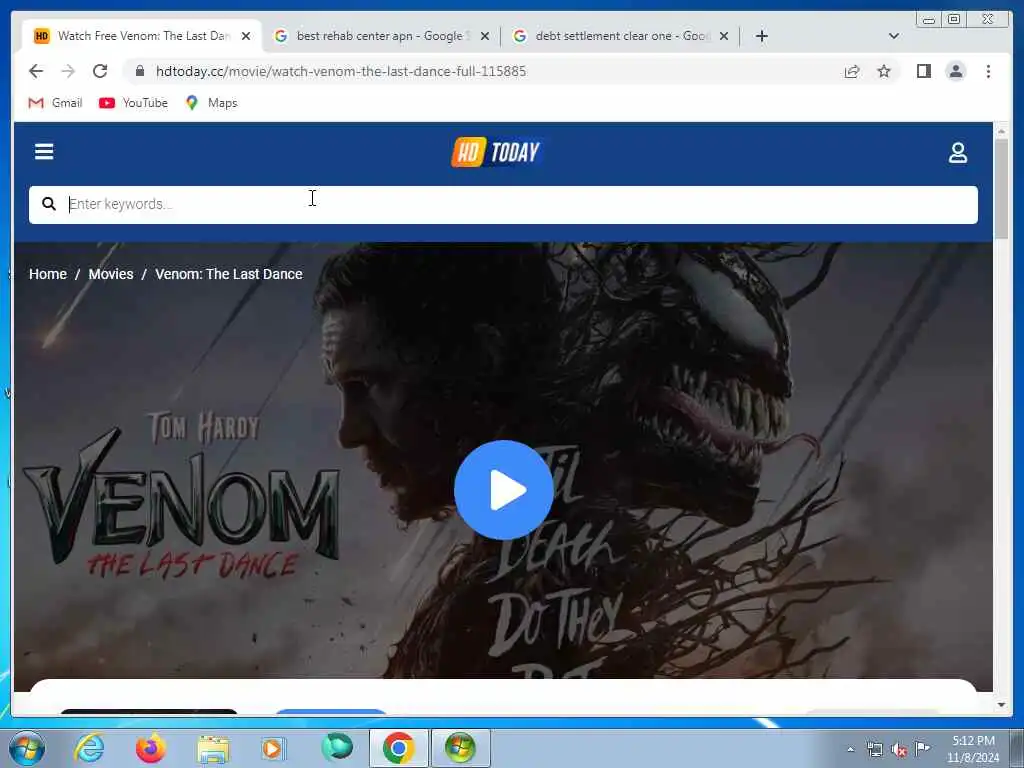
Task: Click the network tray icon
Action: point(874,750)
